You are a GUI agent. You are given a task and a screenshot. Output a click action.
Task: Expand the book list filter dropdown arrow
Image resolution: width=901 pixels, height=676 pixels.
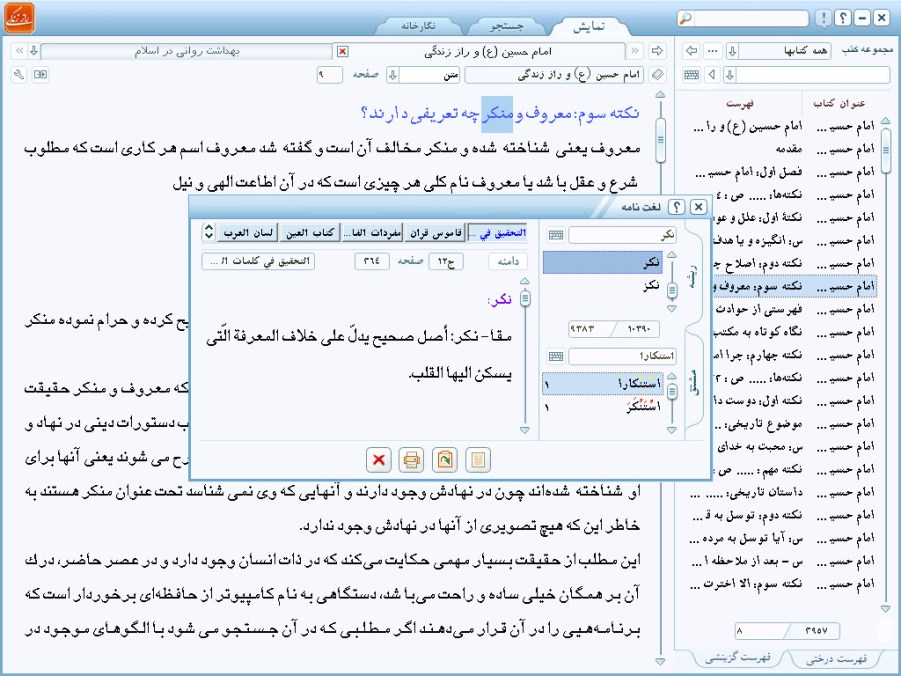click(x=730, y=75)
